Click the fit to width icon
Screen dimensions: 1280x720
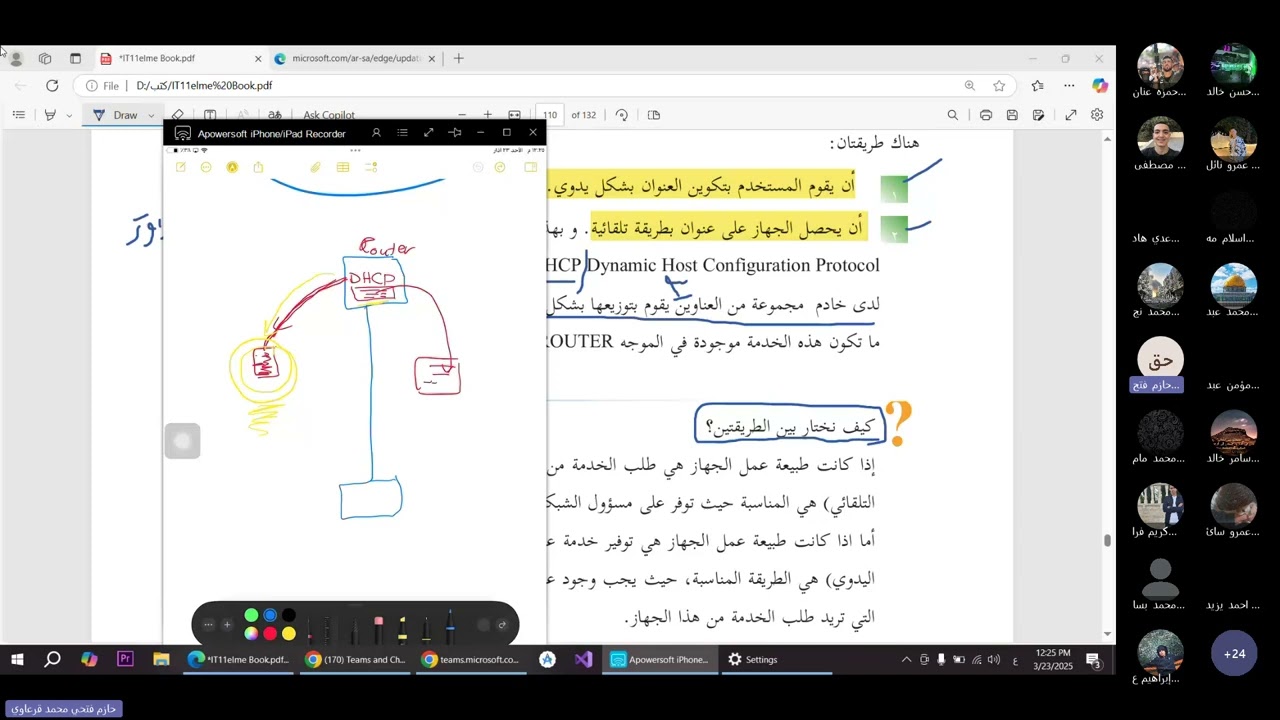click(514, 115)
